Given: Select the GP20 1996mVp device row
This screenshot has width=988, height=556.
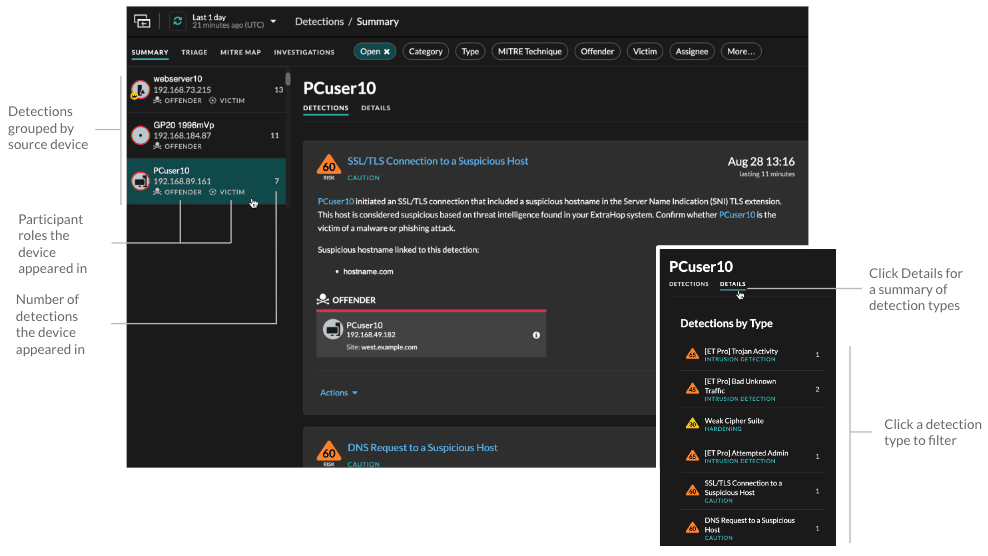Looking at the screenshot, I should coord(206,135).
